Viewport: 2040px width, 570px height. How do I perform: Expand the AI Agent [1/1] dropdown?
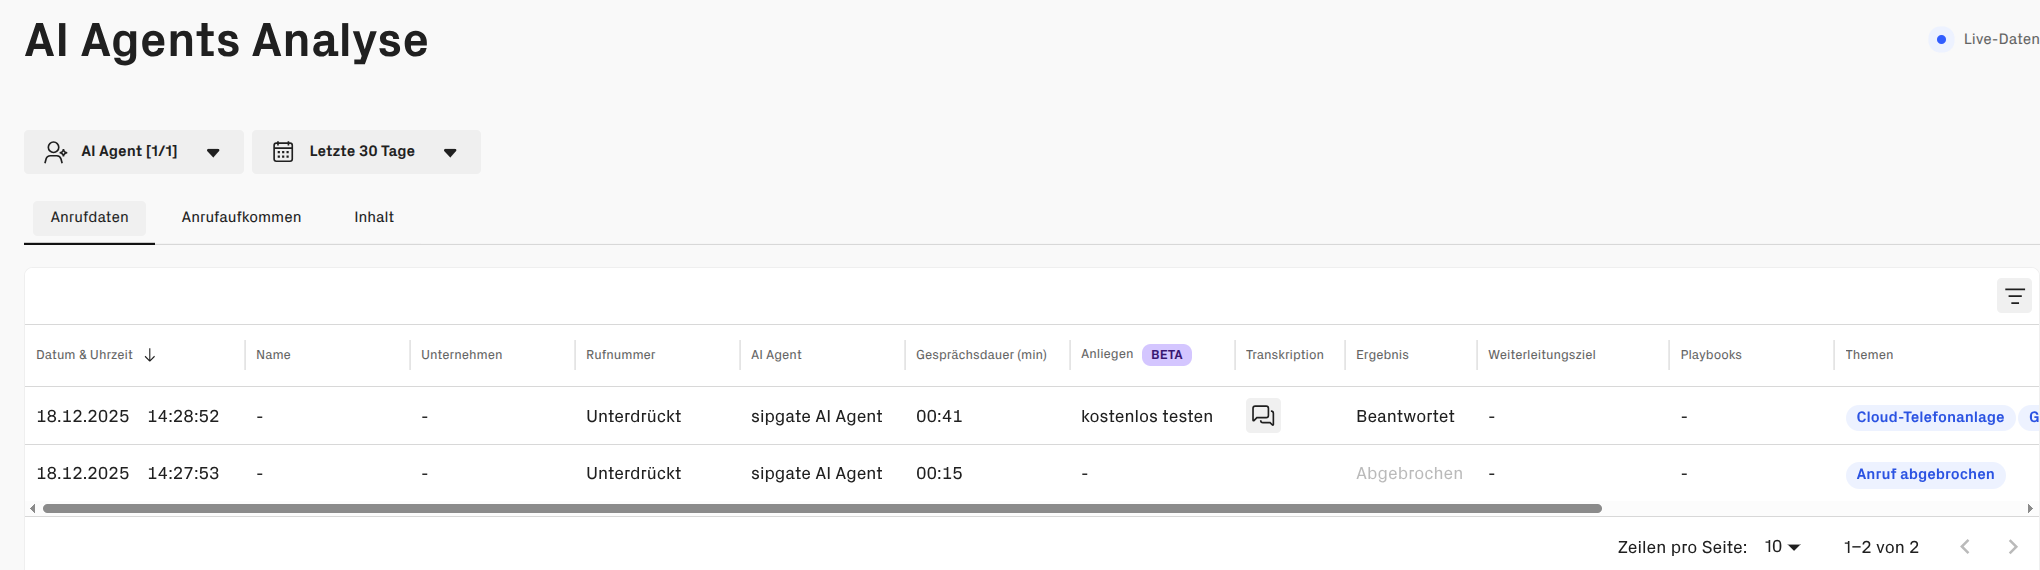click(213, 152)
